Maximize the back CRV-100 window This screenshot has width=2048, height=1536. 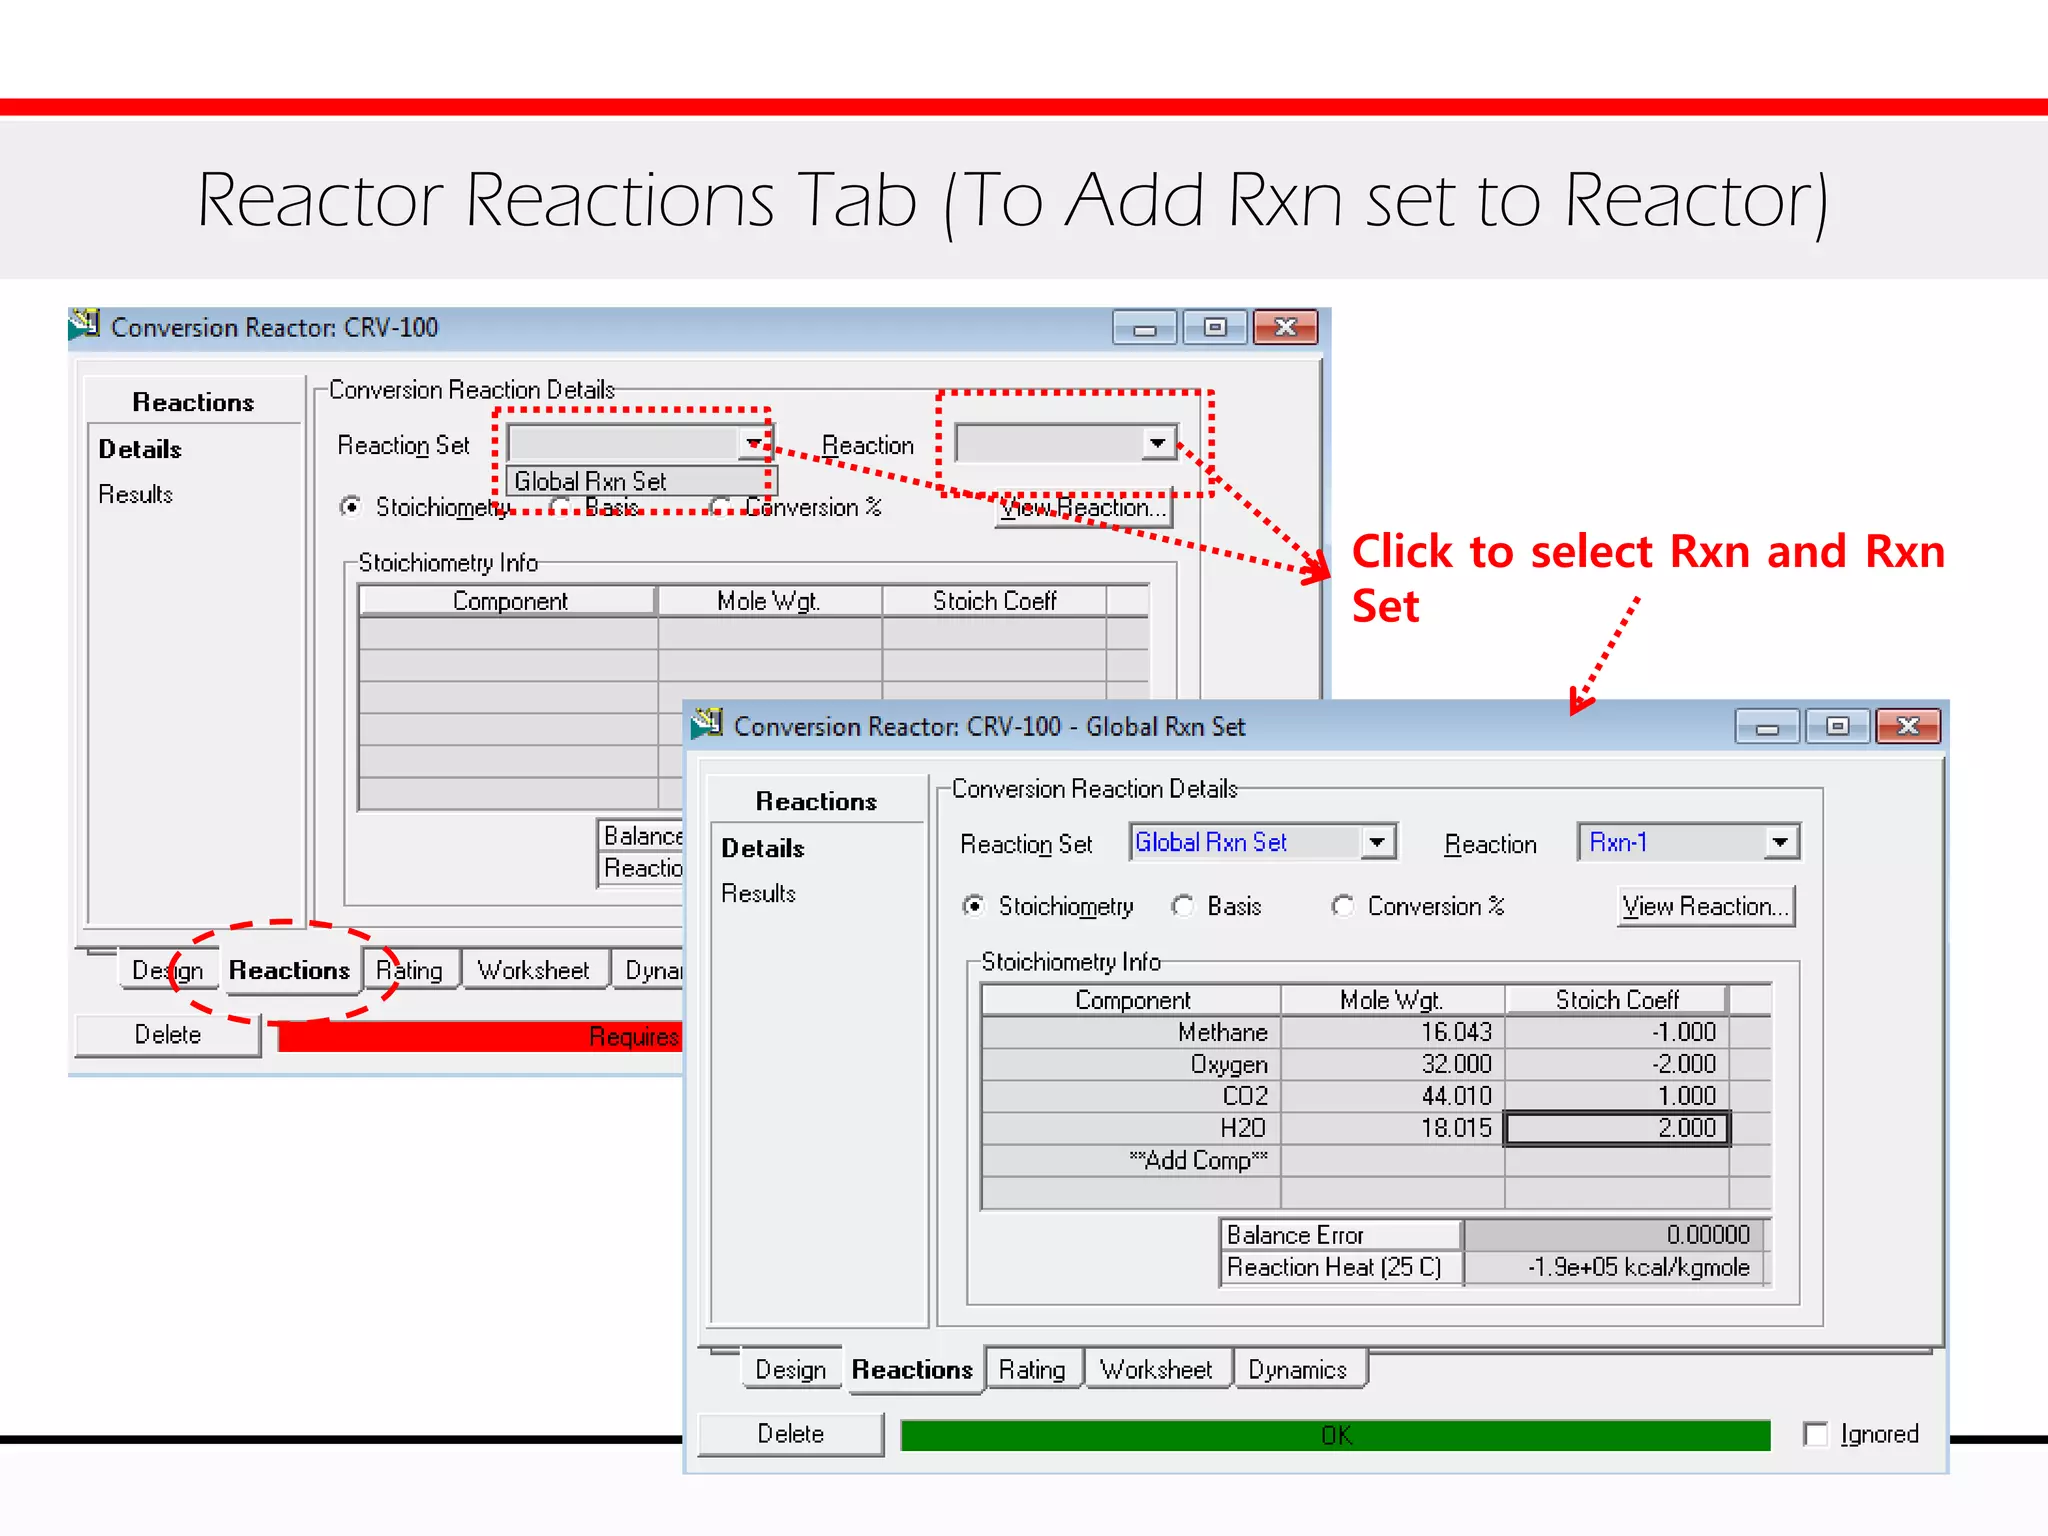click(x=1214, y=328)
